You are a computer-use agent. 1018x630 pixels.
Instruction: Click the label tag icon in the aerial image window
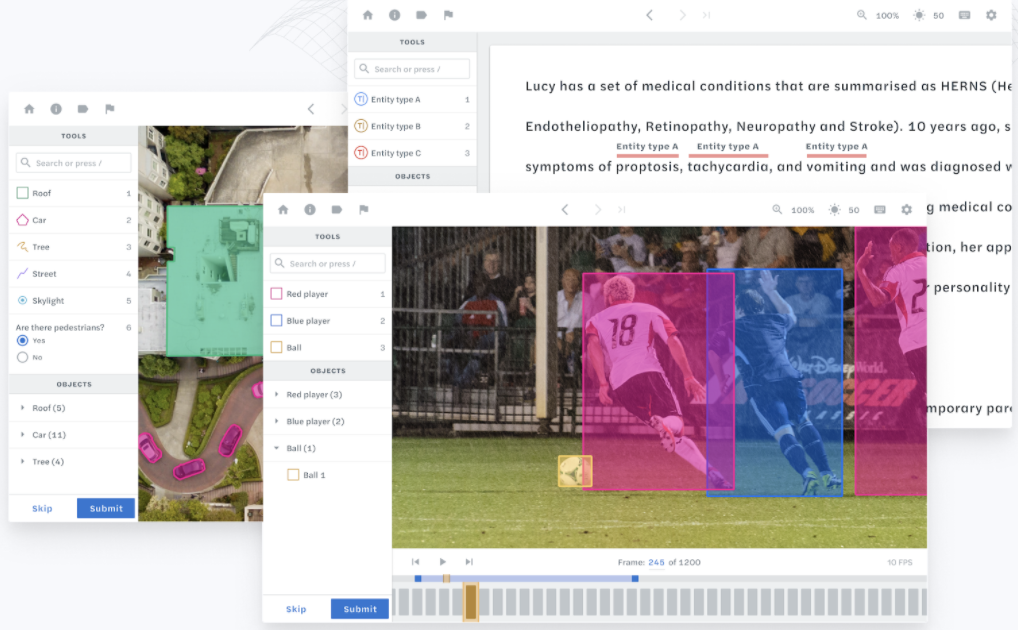(x=83, y=109)
